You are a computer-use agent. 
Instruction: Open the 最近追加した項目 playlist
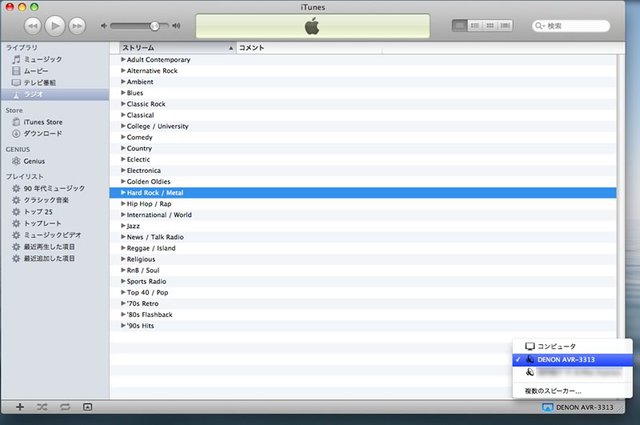coord(55,258)
